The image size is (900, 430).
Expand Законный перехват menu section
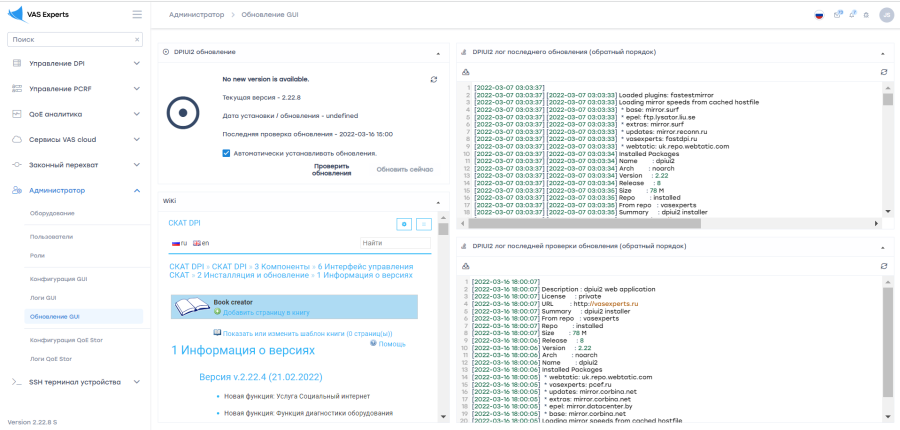pos(137,165)
